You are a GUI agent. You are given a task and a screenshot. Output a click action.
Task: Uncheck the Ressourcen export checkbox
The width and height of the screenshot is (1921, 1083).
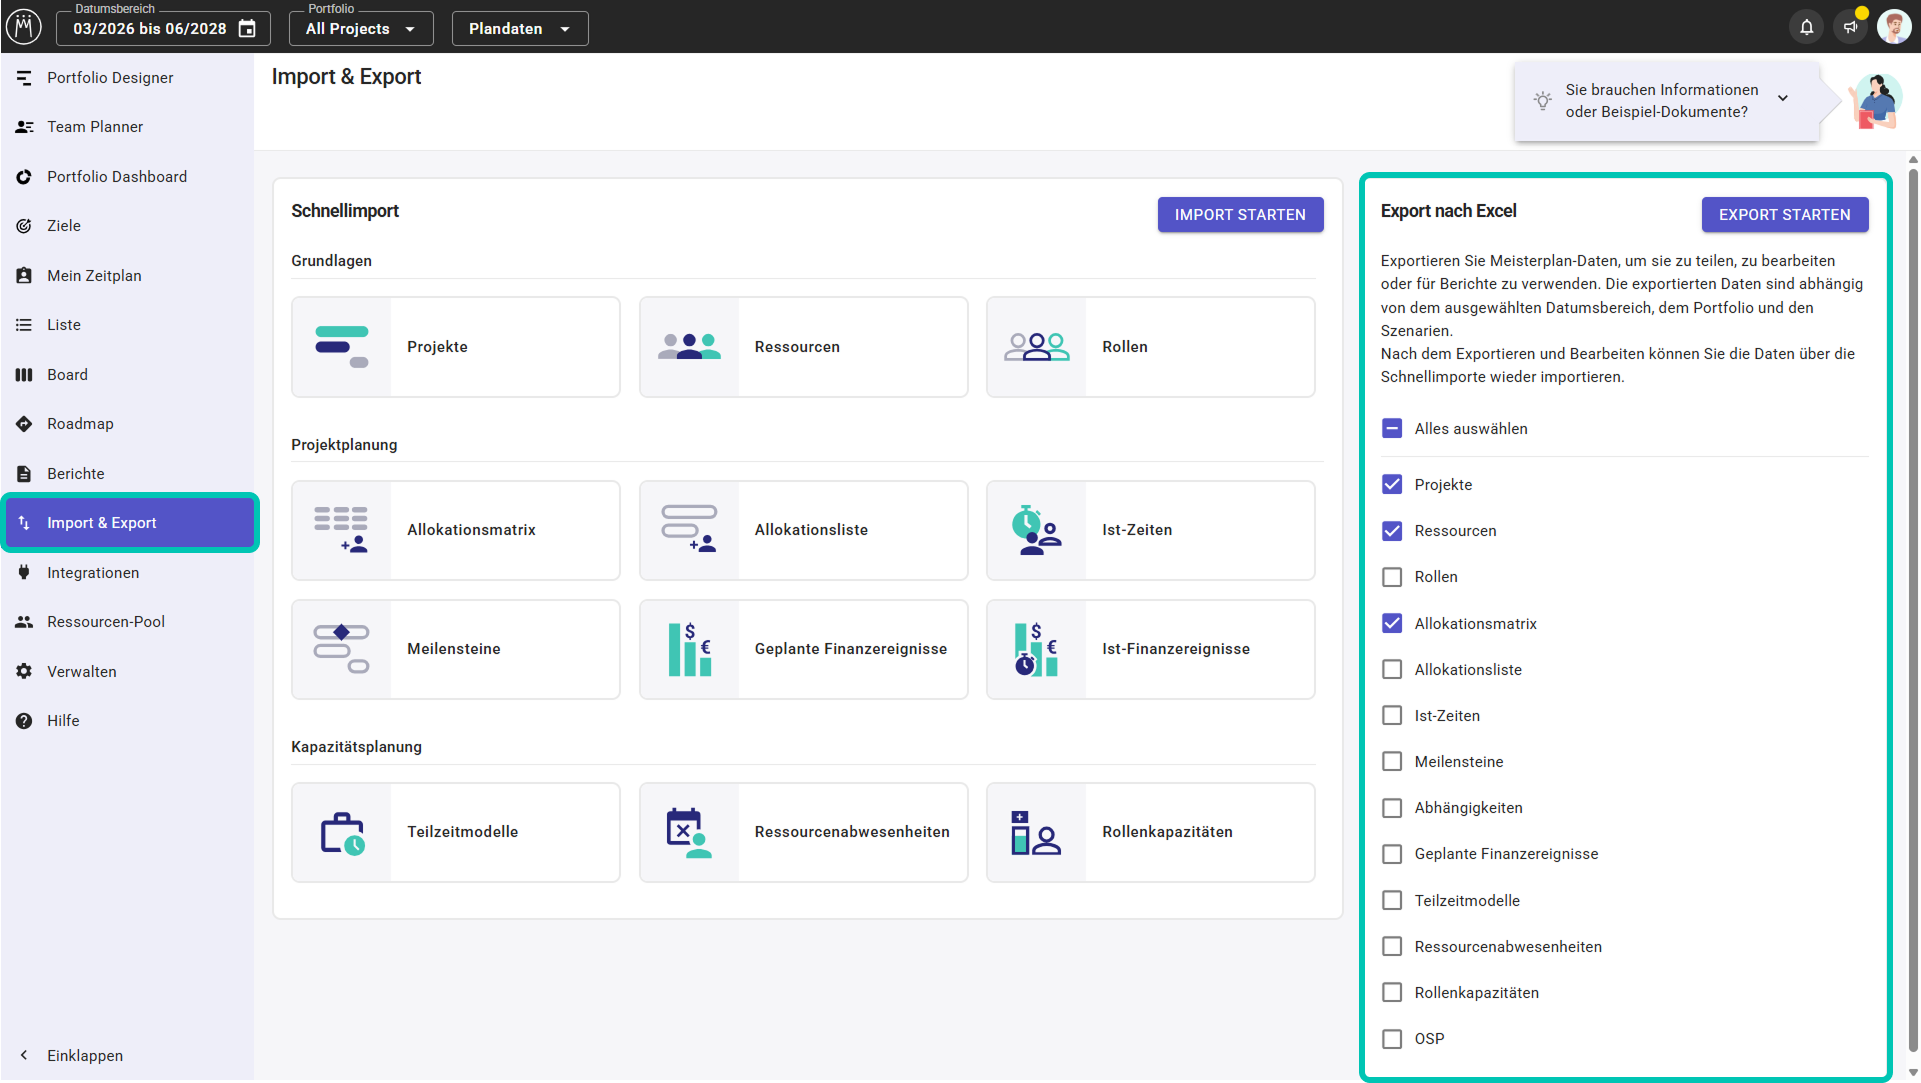click(x=1392, y=531)
